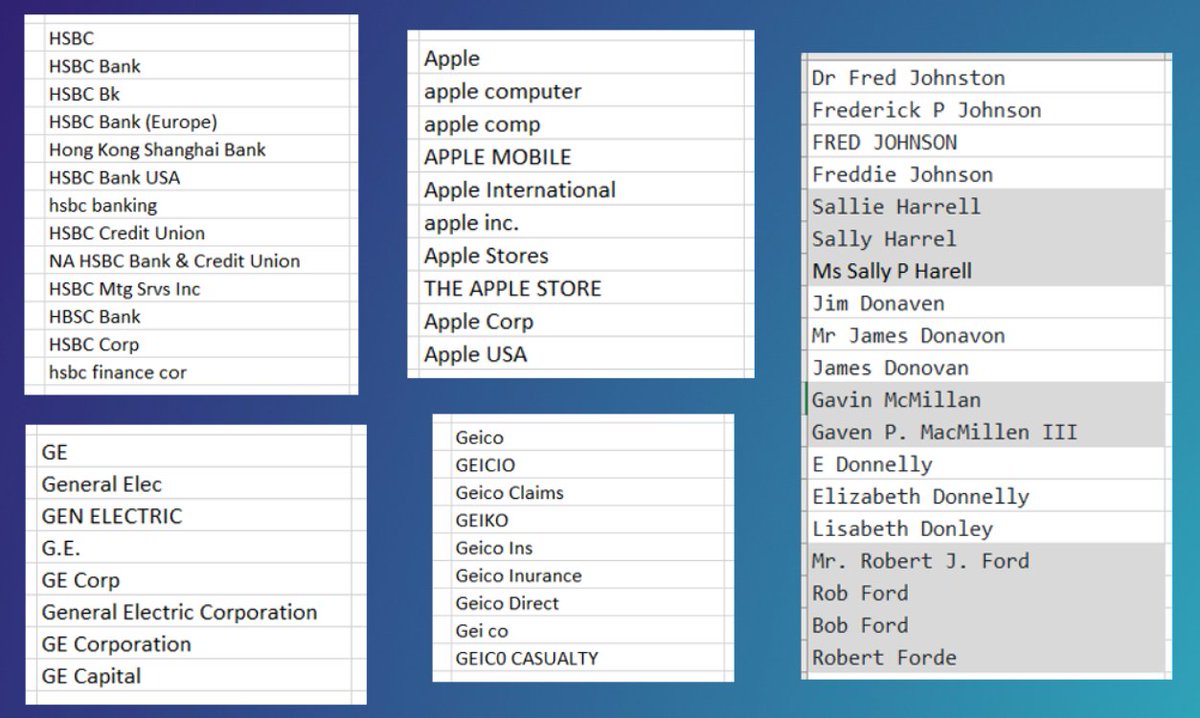The height and width of the screenshot is (718, 1200).
Task: Click the 'GE Corp' cell
Action: 196,581
